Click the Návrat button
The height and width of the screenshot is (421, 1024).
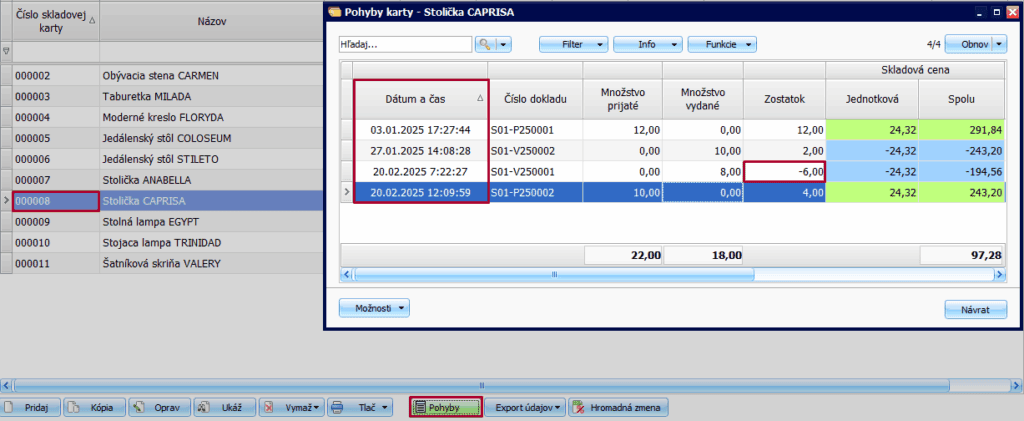[x=974, y=309]
